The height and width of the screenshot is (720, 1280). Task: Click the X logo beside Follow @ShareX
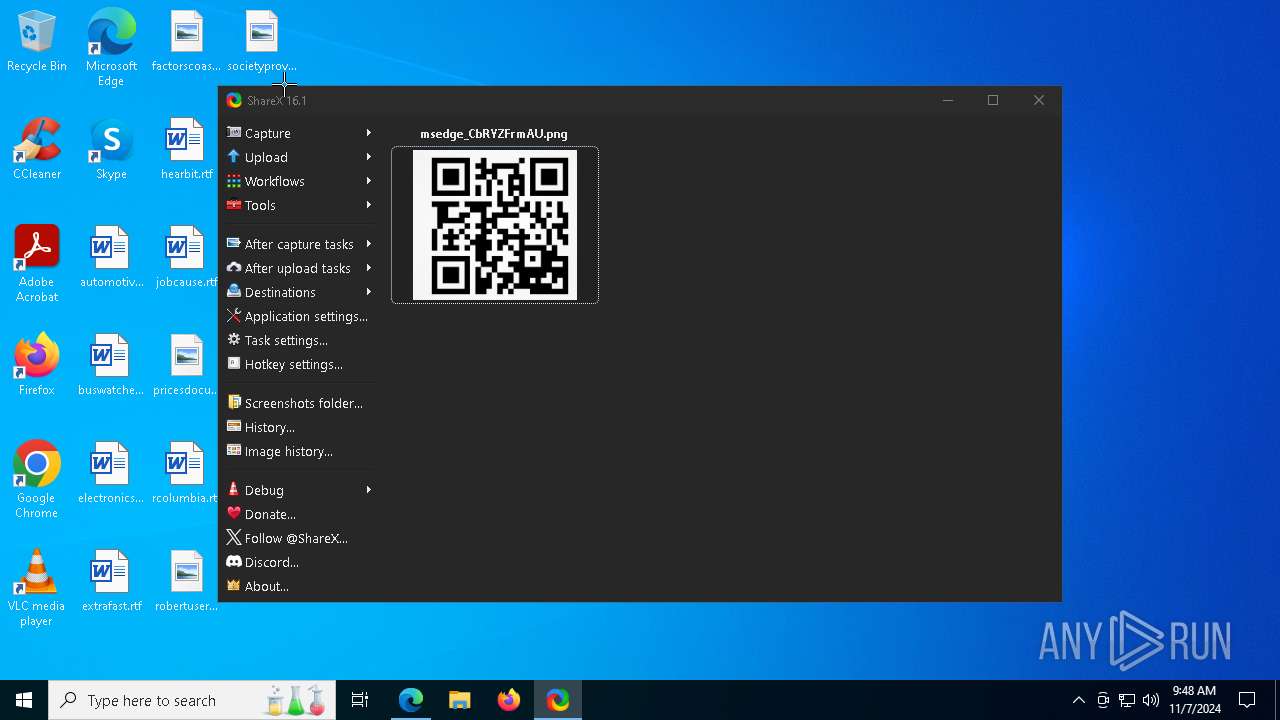point(234,537)
